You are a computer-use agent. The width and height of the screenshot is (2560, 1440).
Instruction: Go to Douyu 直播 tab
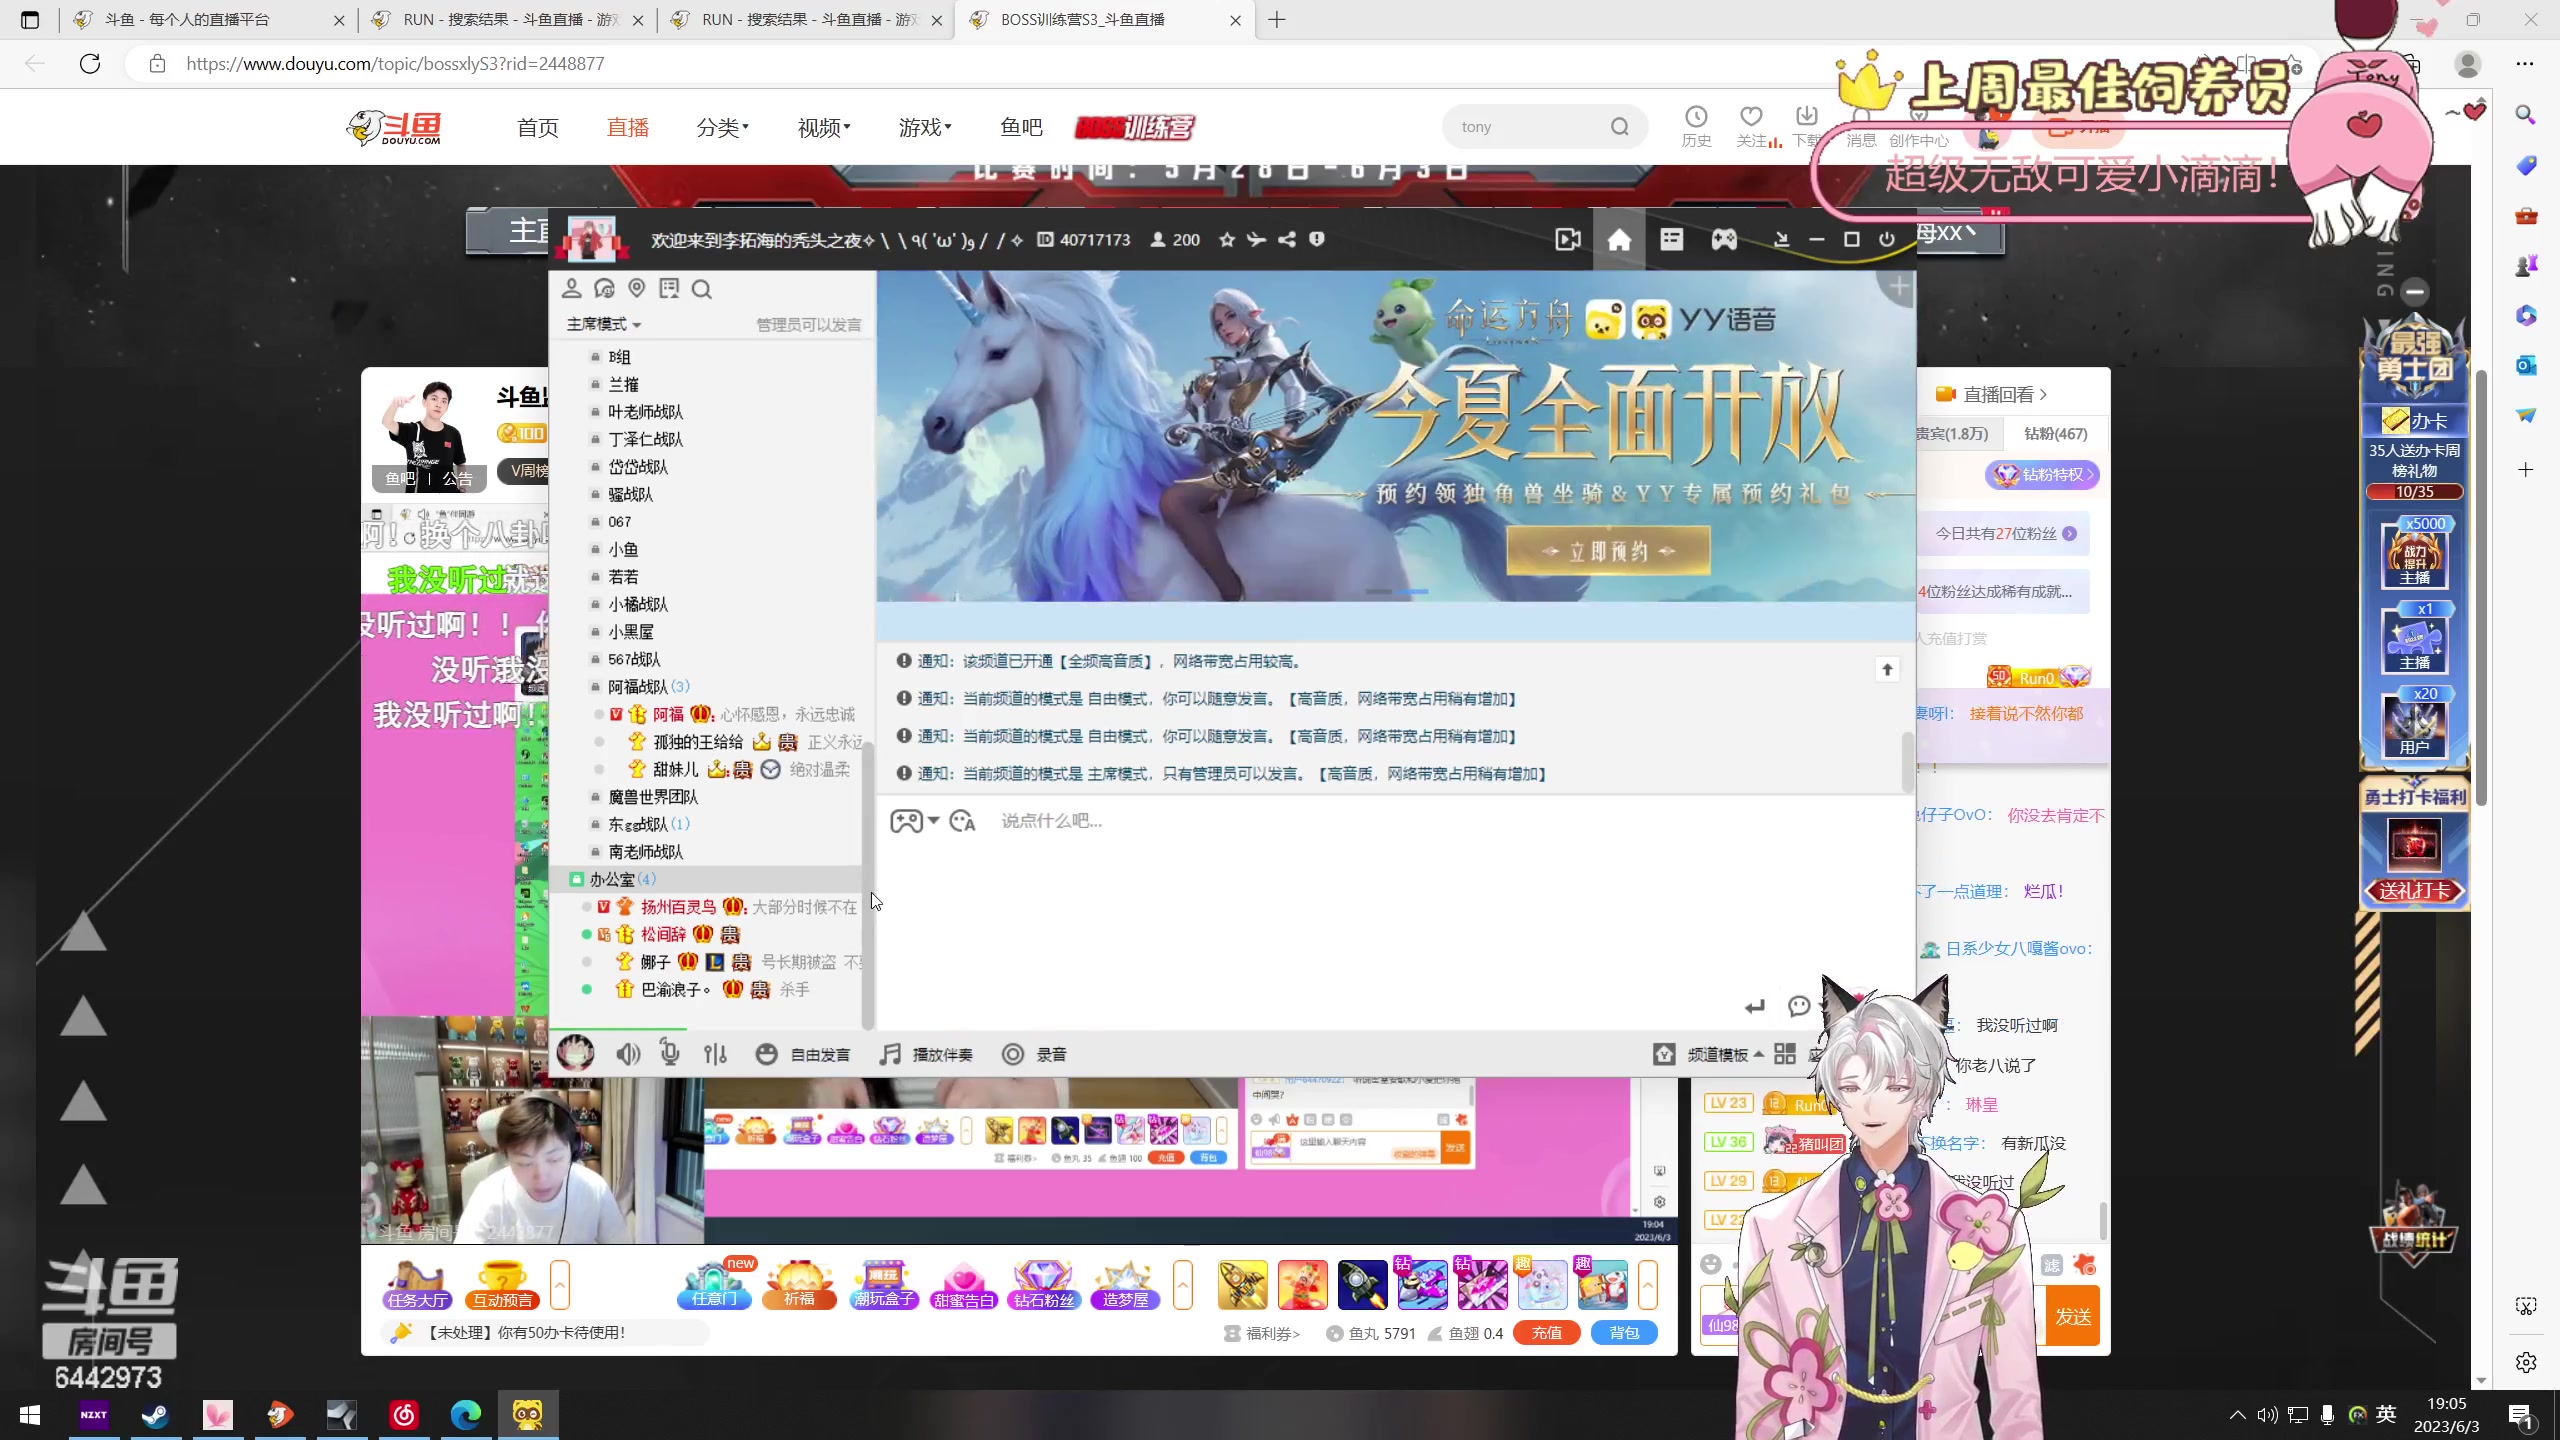pos(628,127)
